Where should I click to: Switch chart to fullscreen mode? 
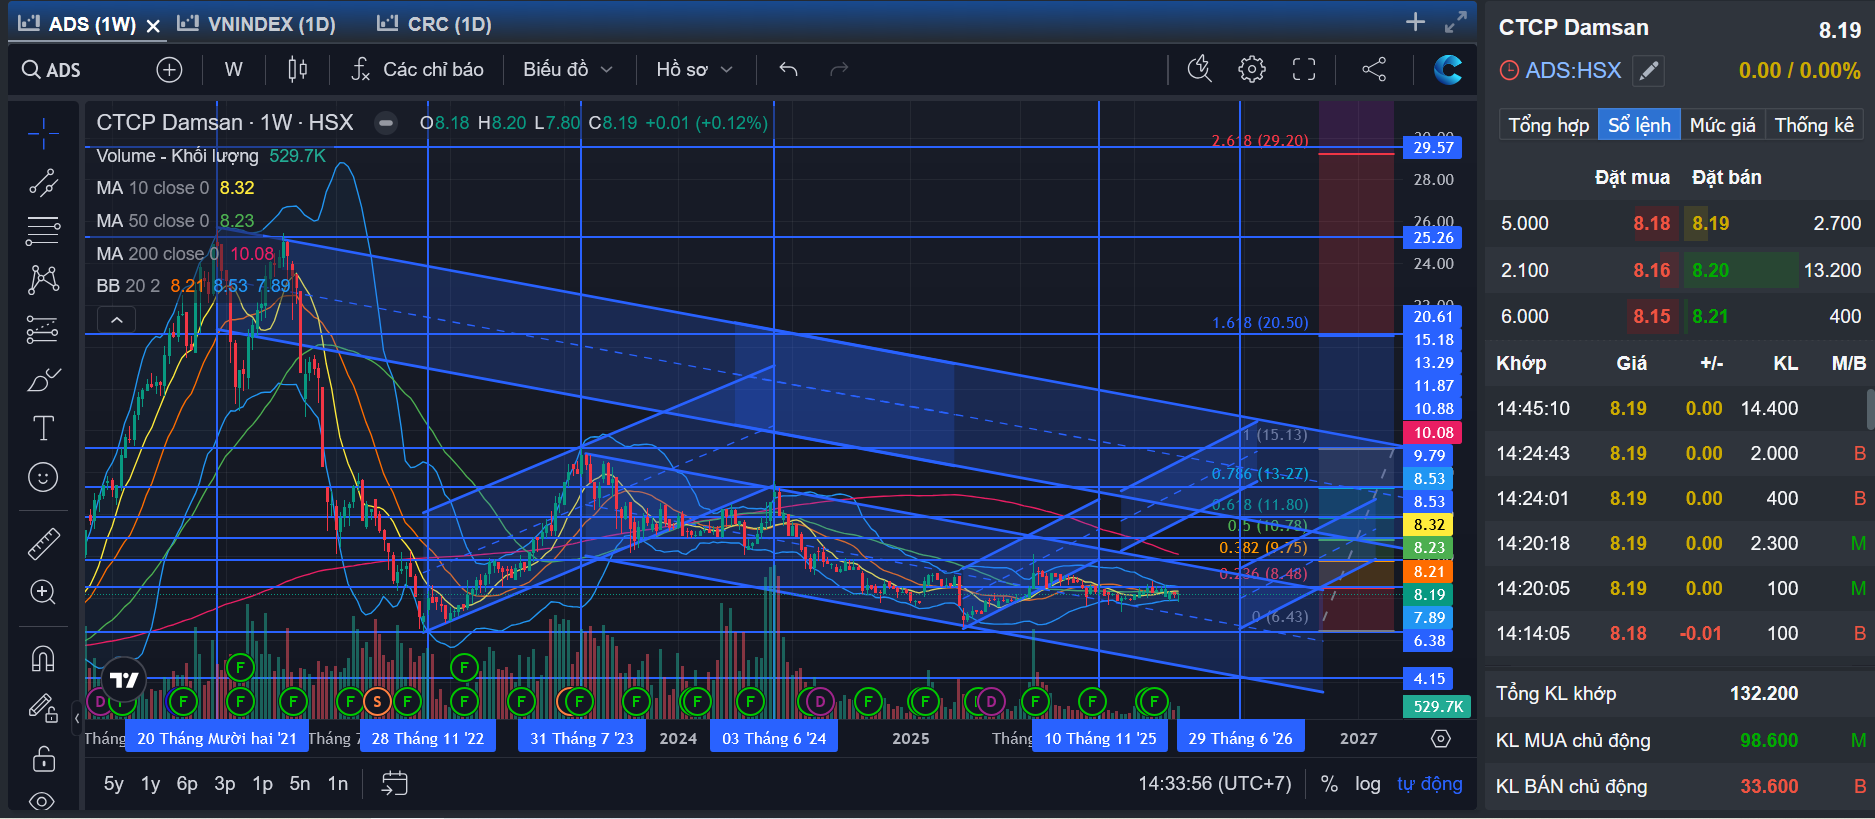(x=1304, y=69)
